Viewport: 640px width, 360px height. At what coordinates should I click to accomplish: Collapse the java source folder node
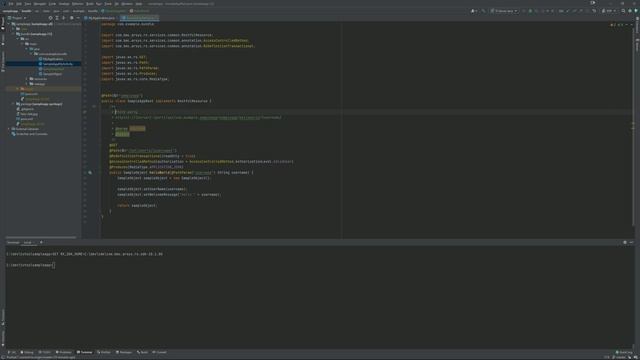tap(27, 49)
